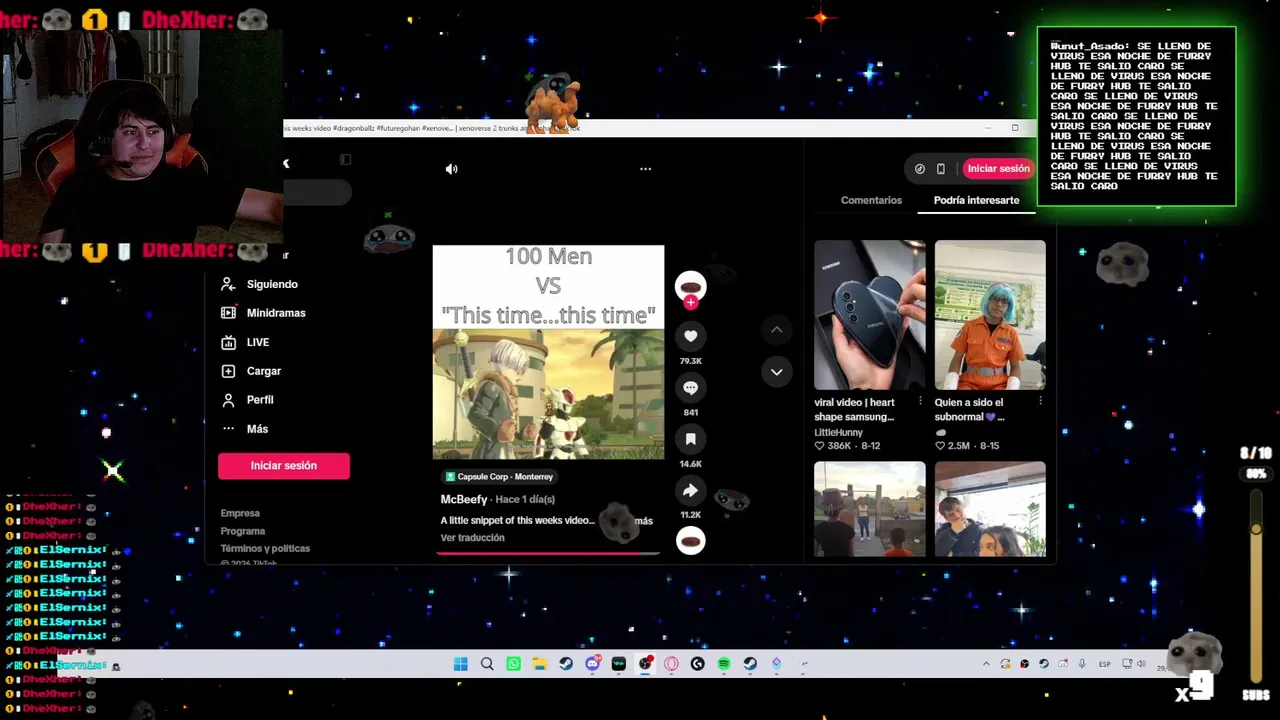This screenshot has width=1280, height=720.
Task: Open heart shape samsung video thumbnail
Action: pyautogui.click(x=869, y=315)
